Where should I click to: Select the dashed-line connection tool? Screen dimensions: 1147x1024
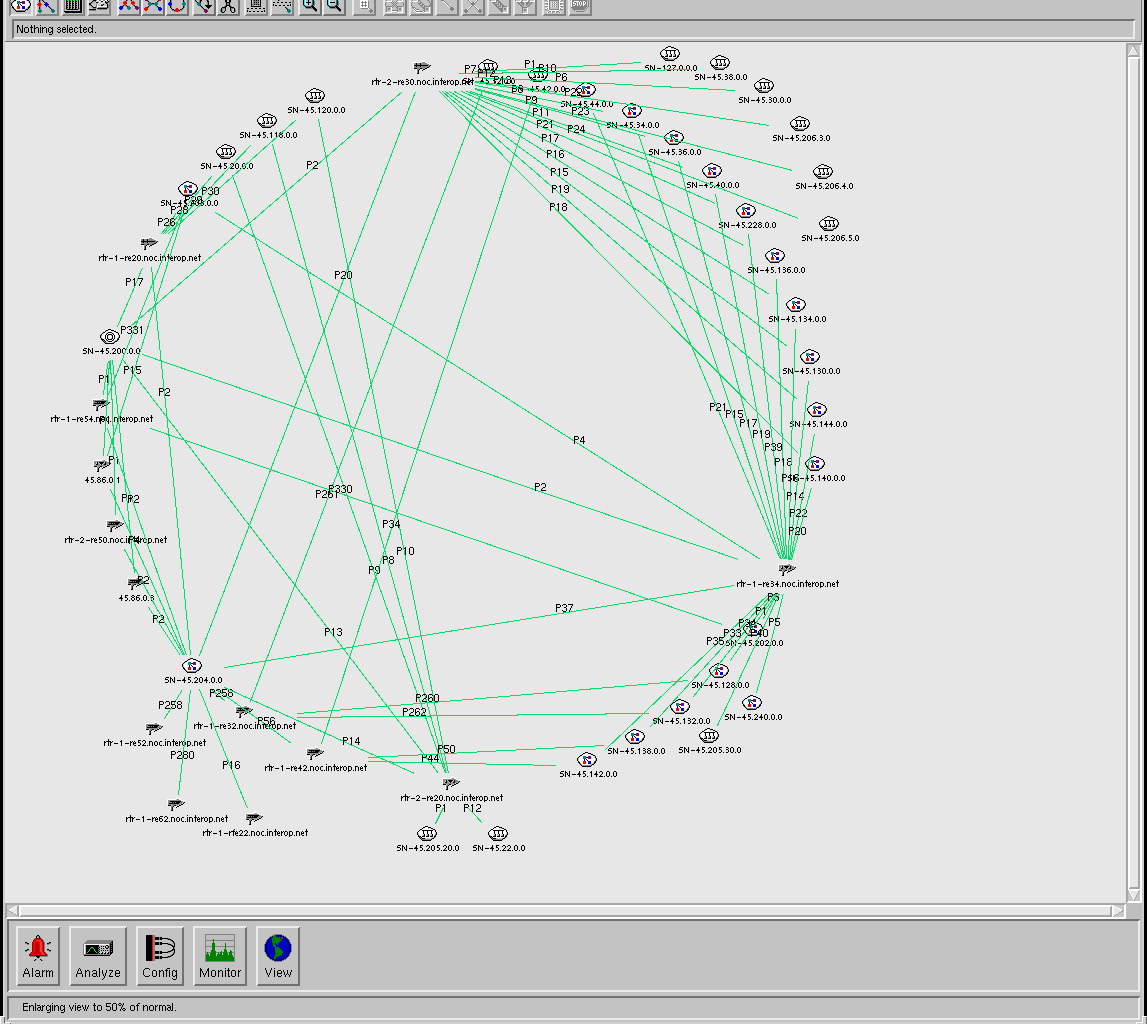(283, 7)
